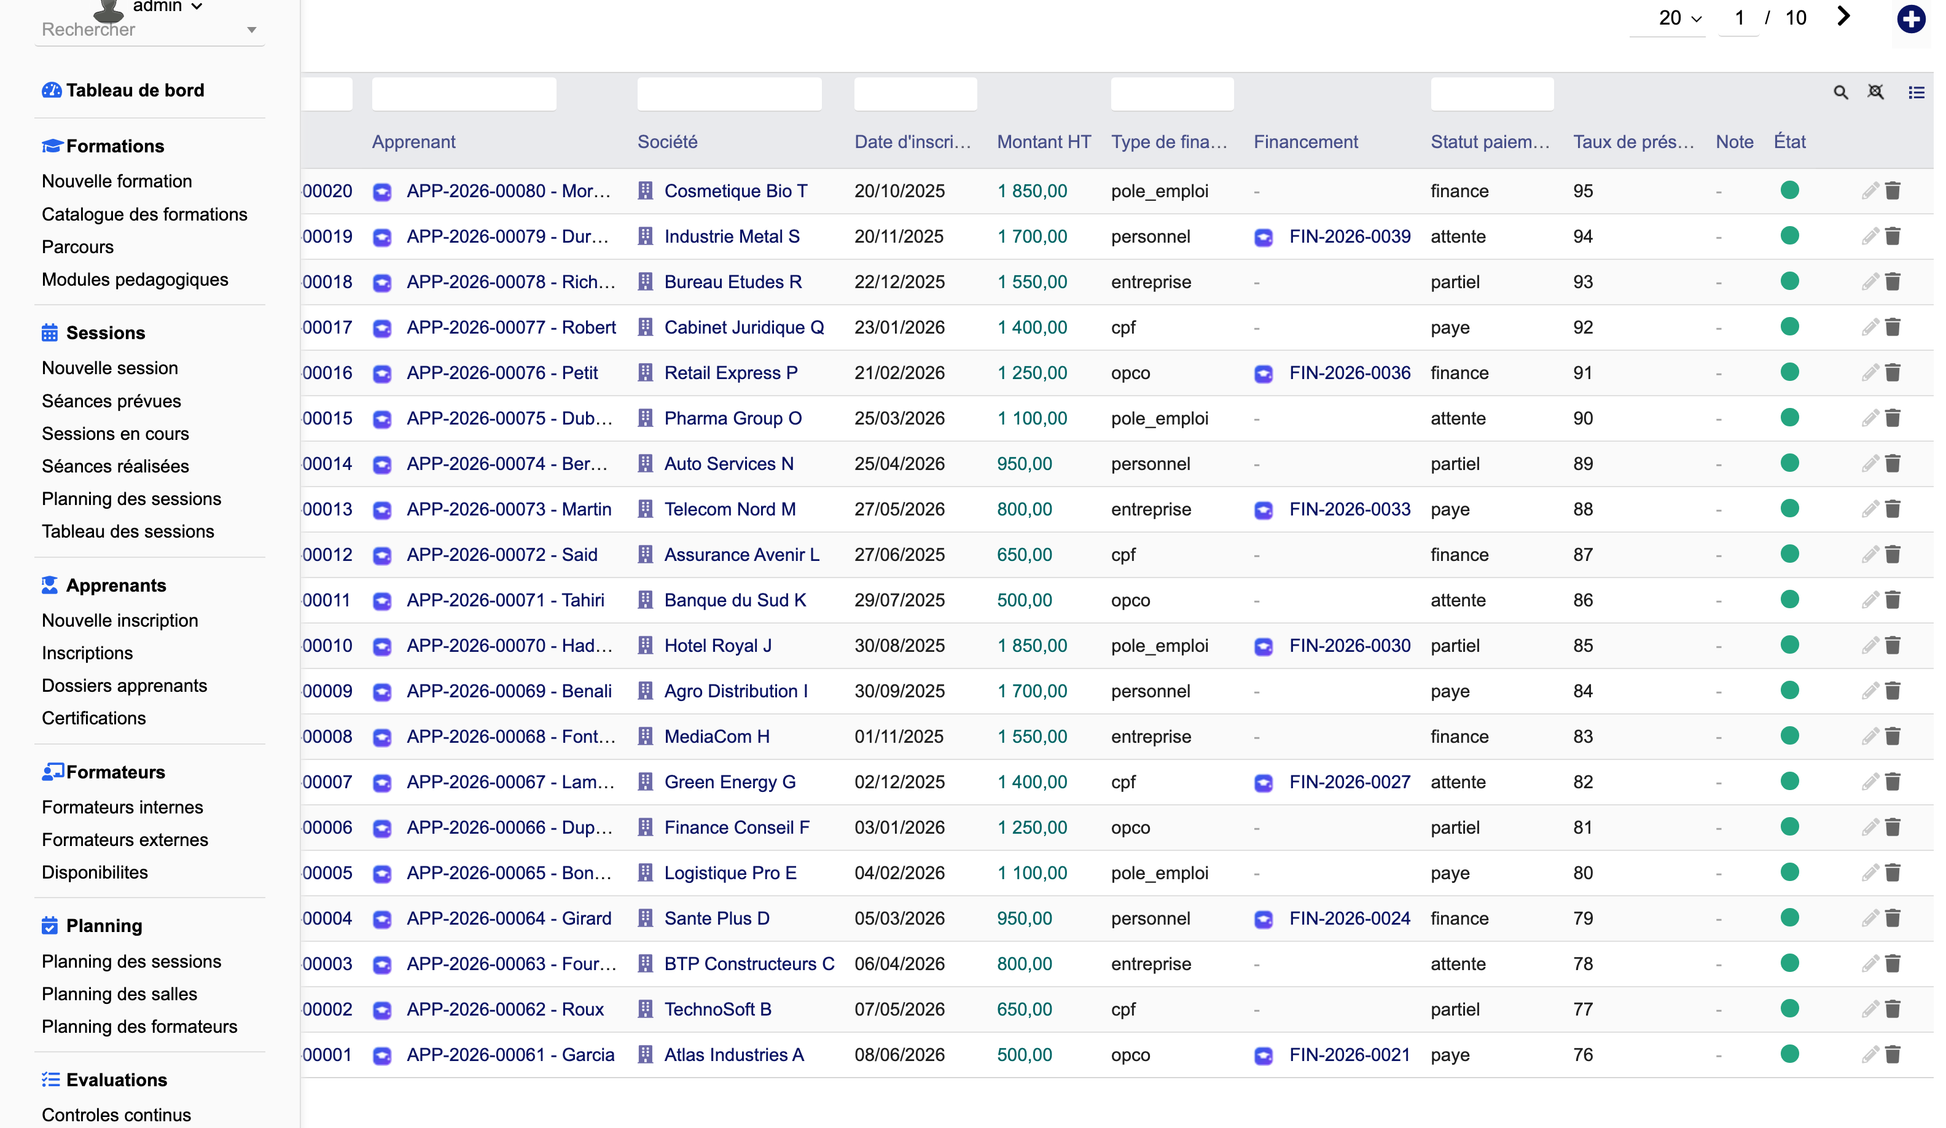
Task: Click record icon before FIN-2026-0021
Action: click(1264, 1055)
